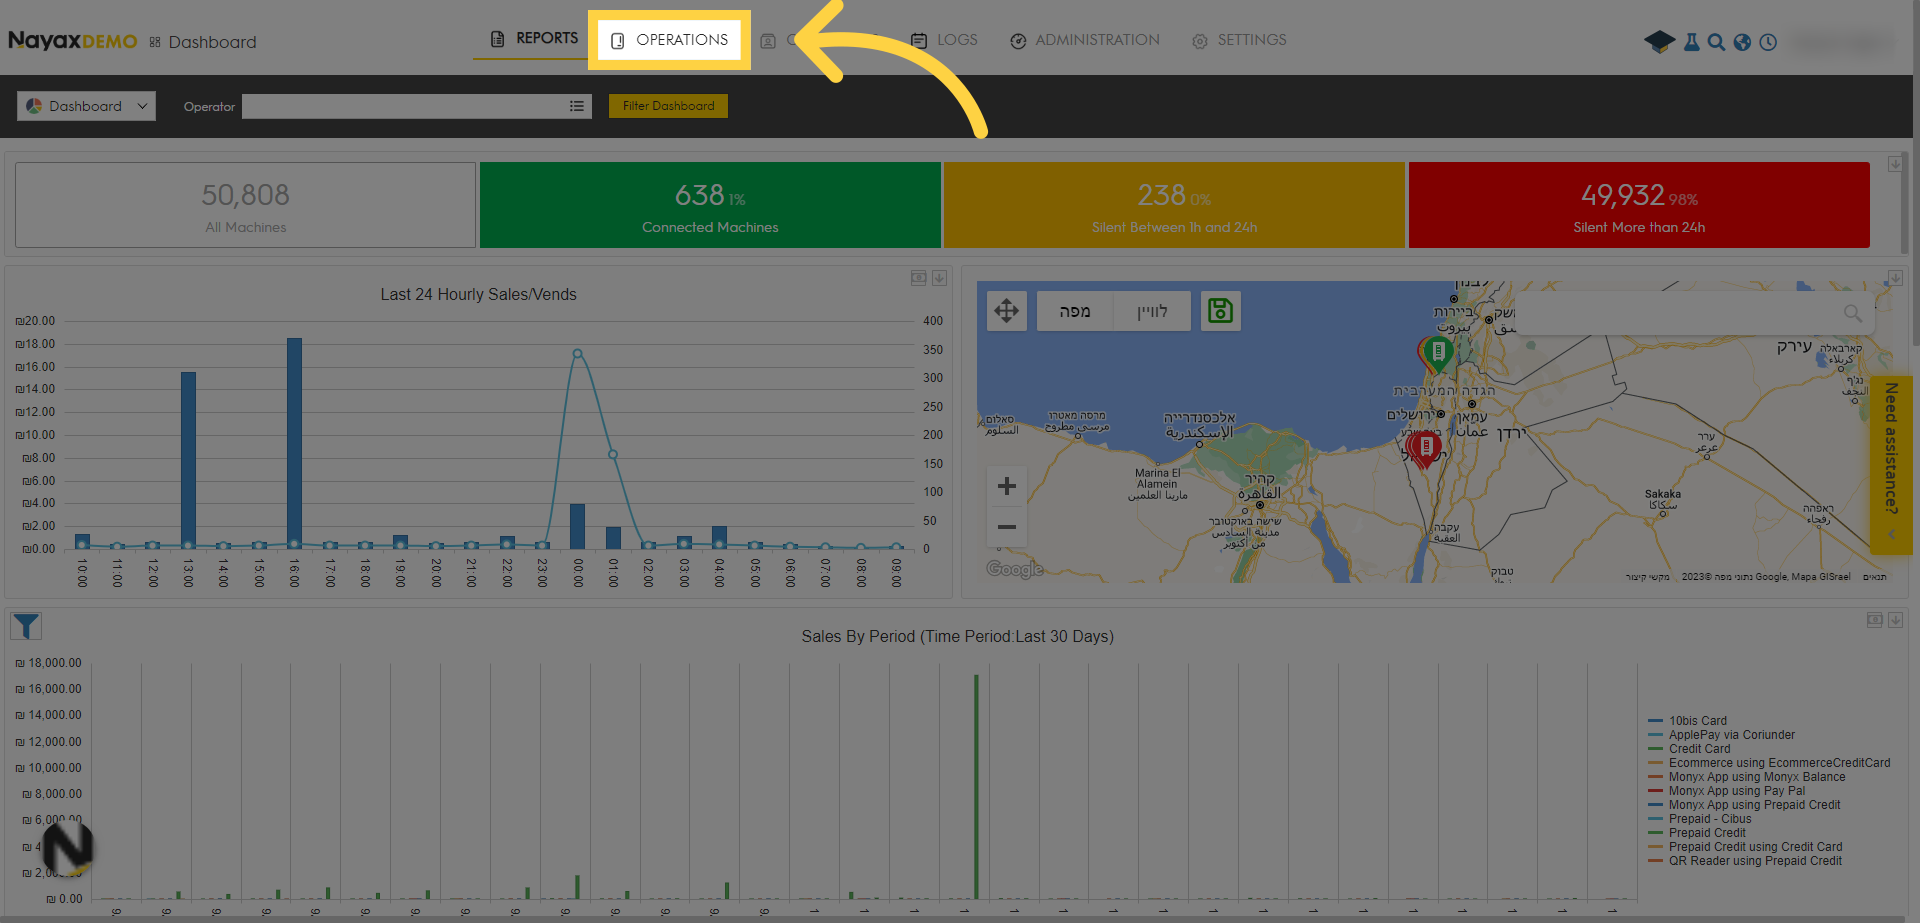Open the SETTINGS menu tab

click(x=1239, y=40)
